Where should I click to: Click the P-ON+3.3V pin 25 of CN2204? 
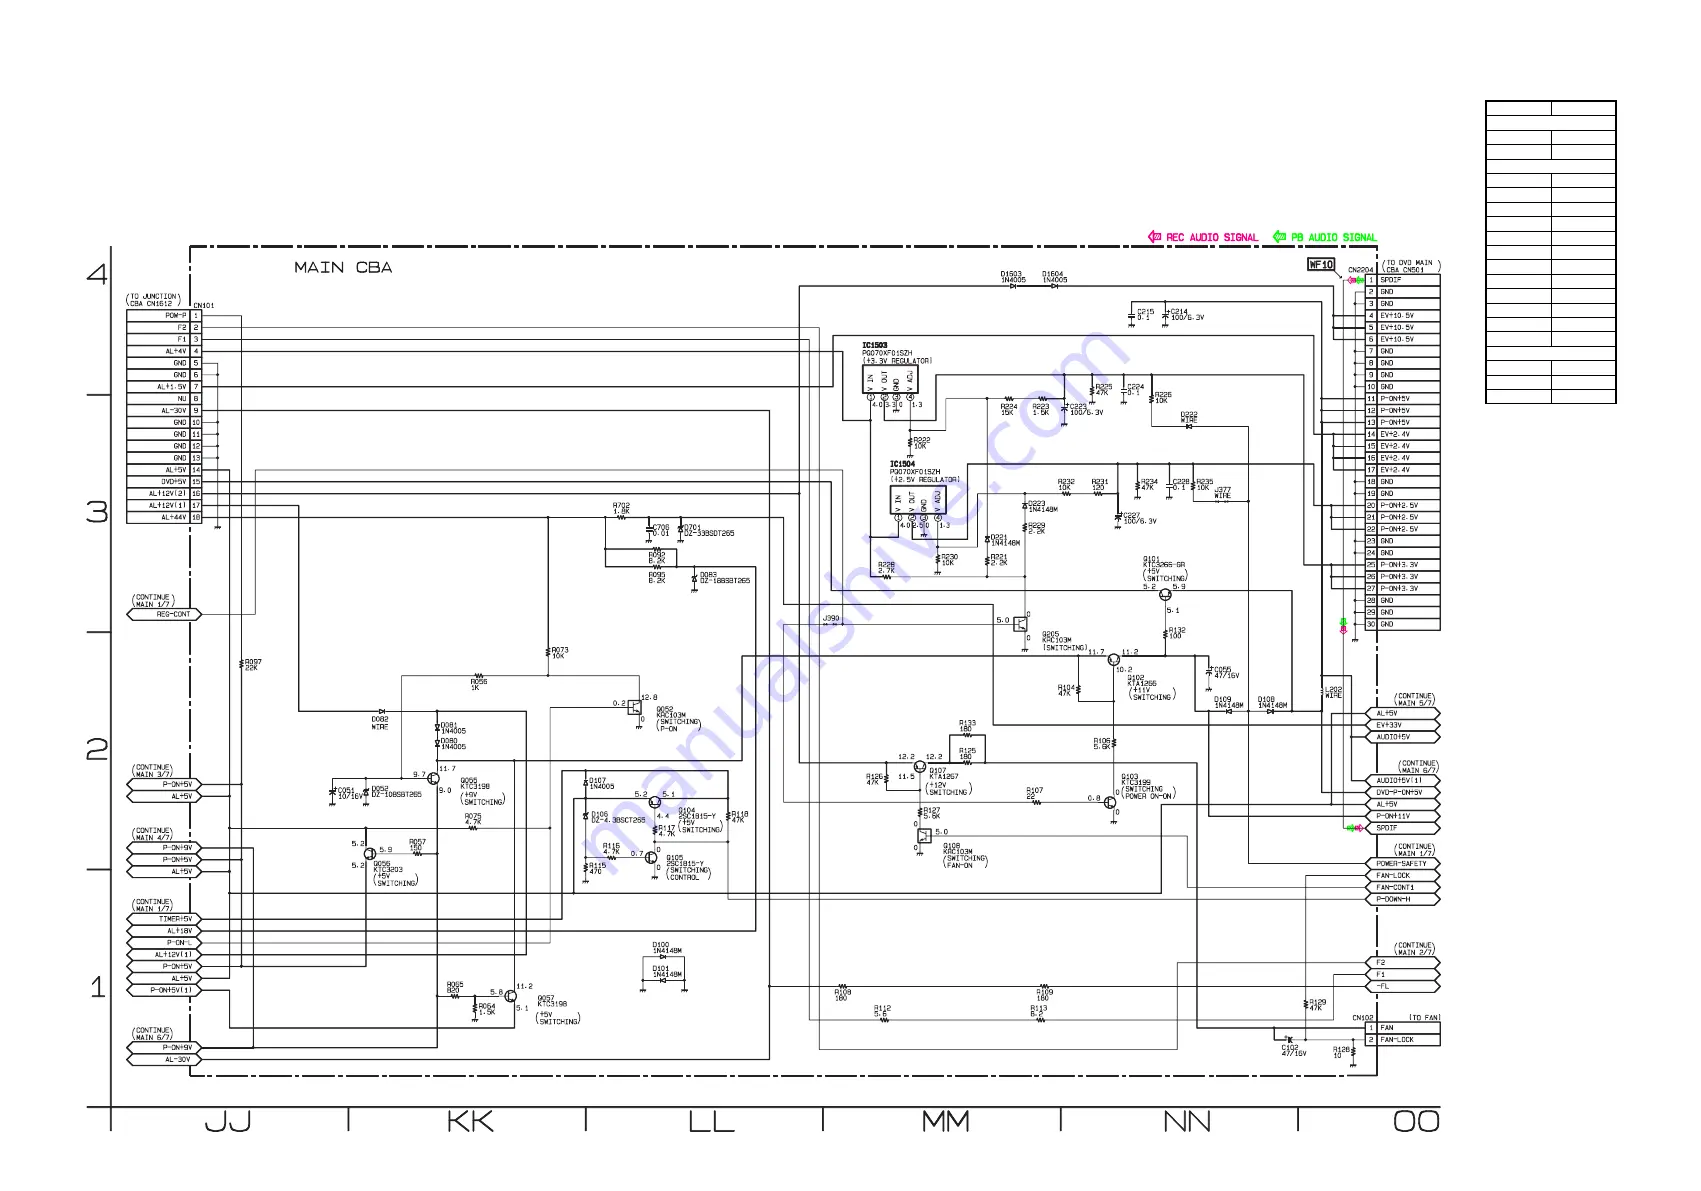coord(1403,565)
